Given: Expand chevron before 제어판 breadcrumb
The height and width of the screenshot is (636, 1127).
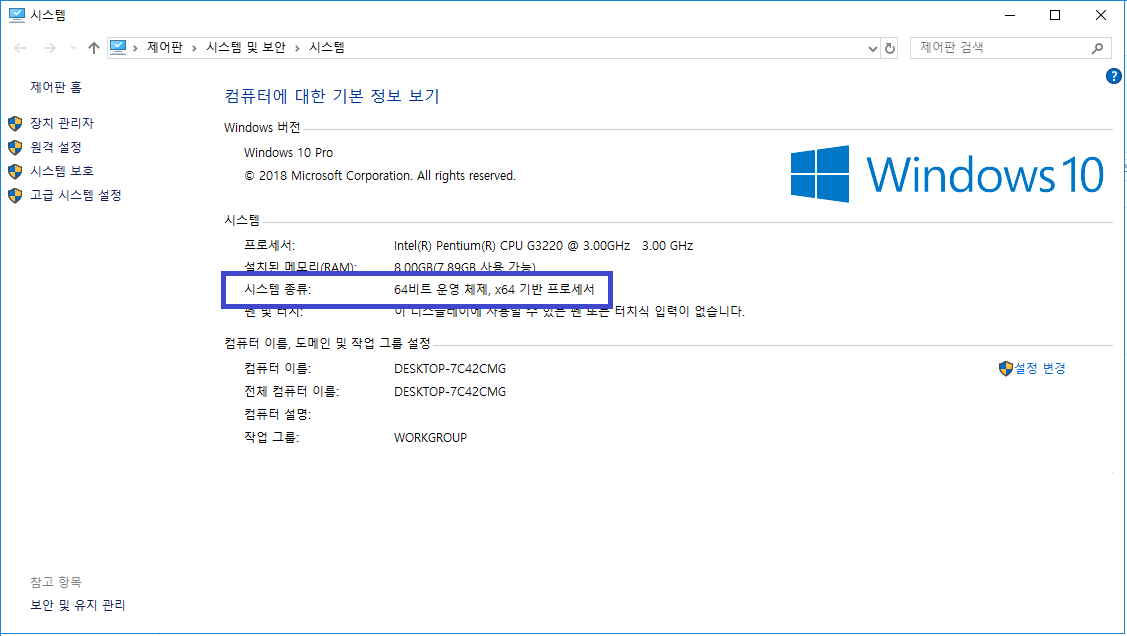Looking at the screenshot, I should (x=135, y=48).
